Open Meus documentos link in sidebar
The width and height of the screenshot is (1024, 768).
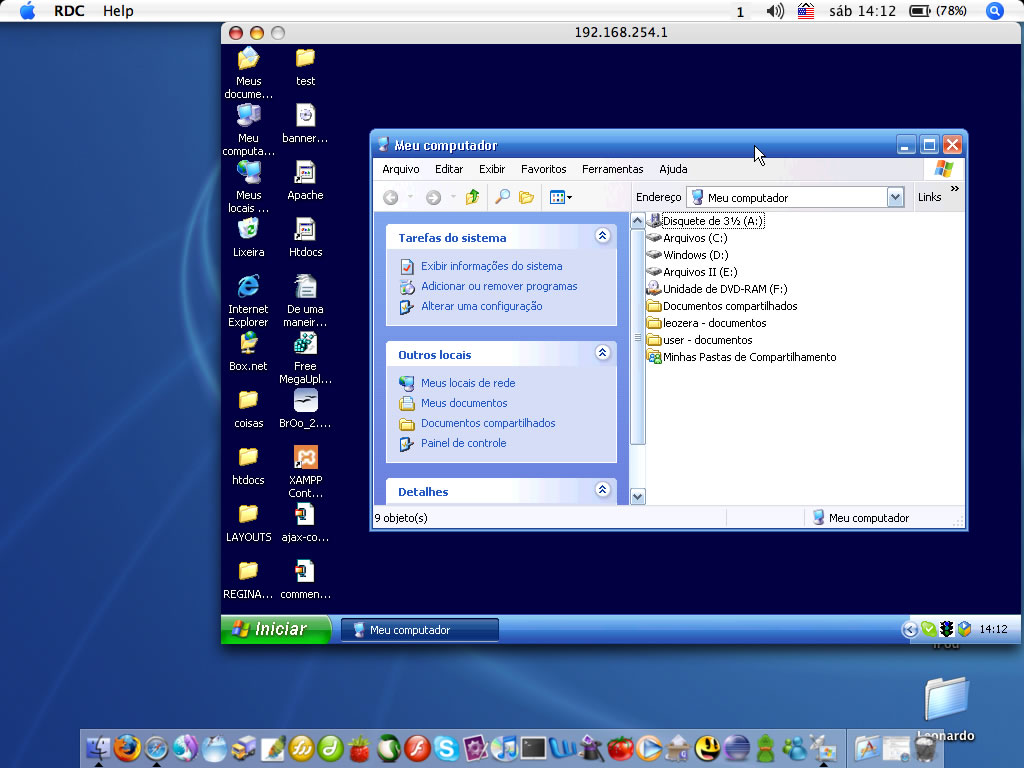tap(464, 403)
